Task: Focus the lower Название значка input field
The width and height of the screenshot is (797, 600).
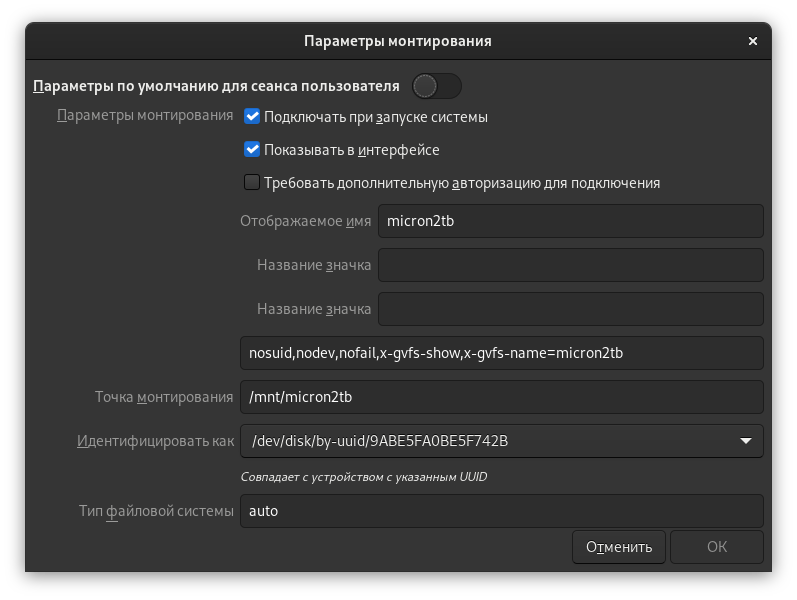Action: (x=570, y=309)
